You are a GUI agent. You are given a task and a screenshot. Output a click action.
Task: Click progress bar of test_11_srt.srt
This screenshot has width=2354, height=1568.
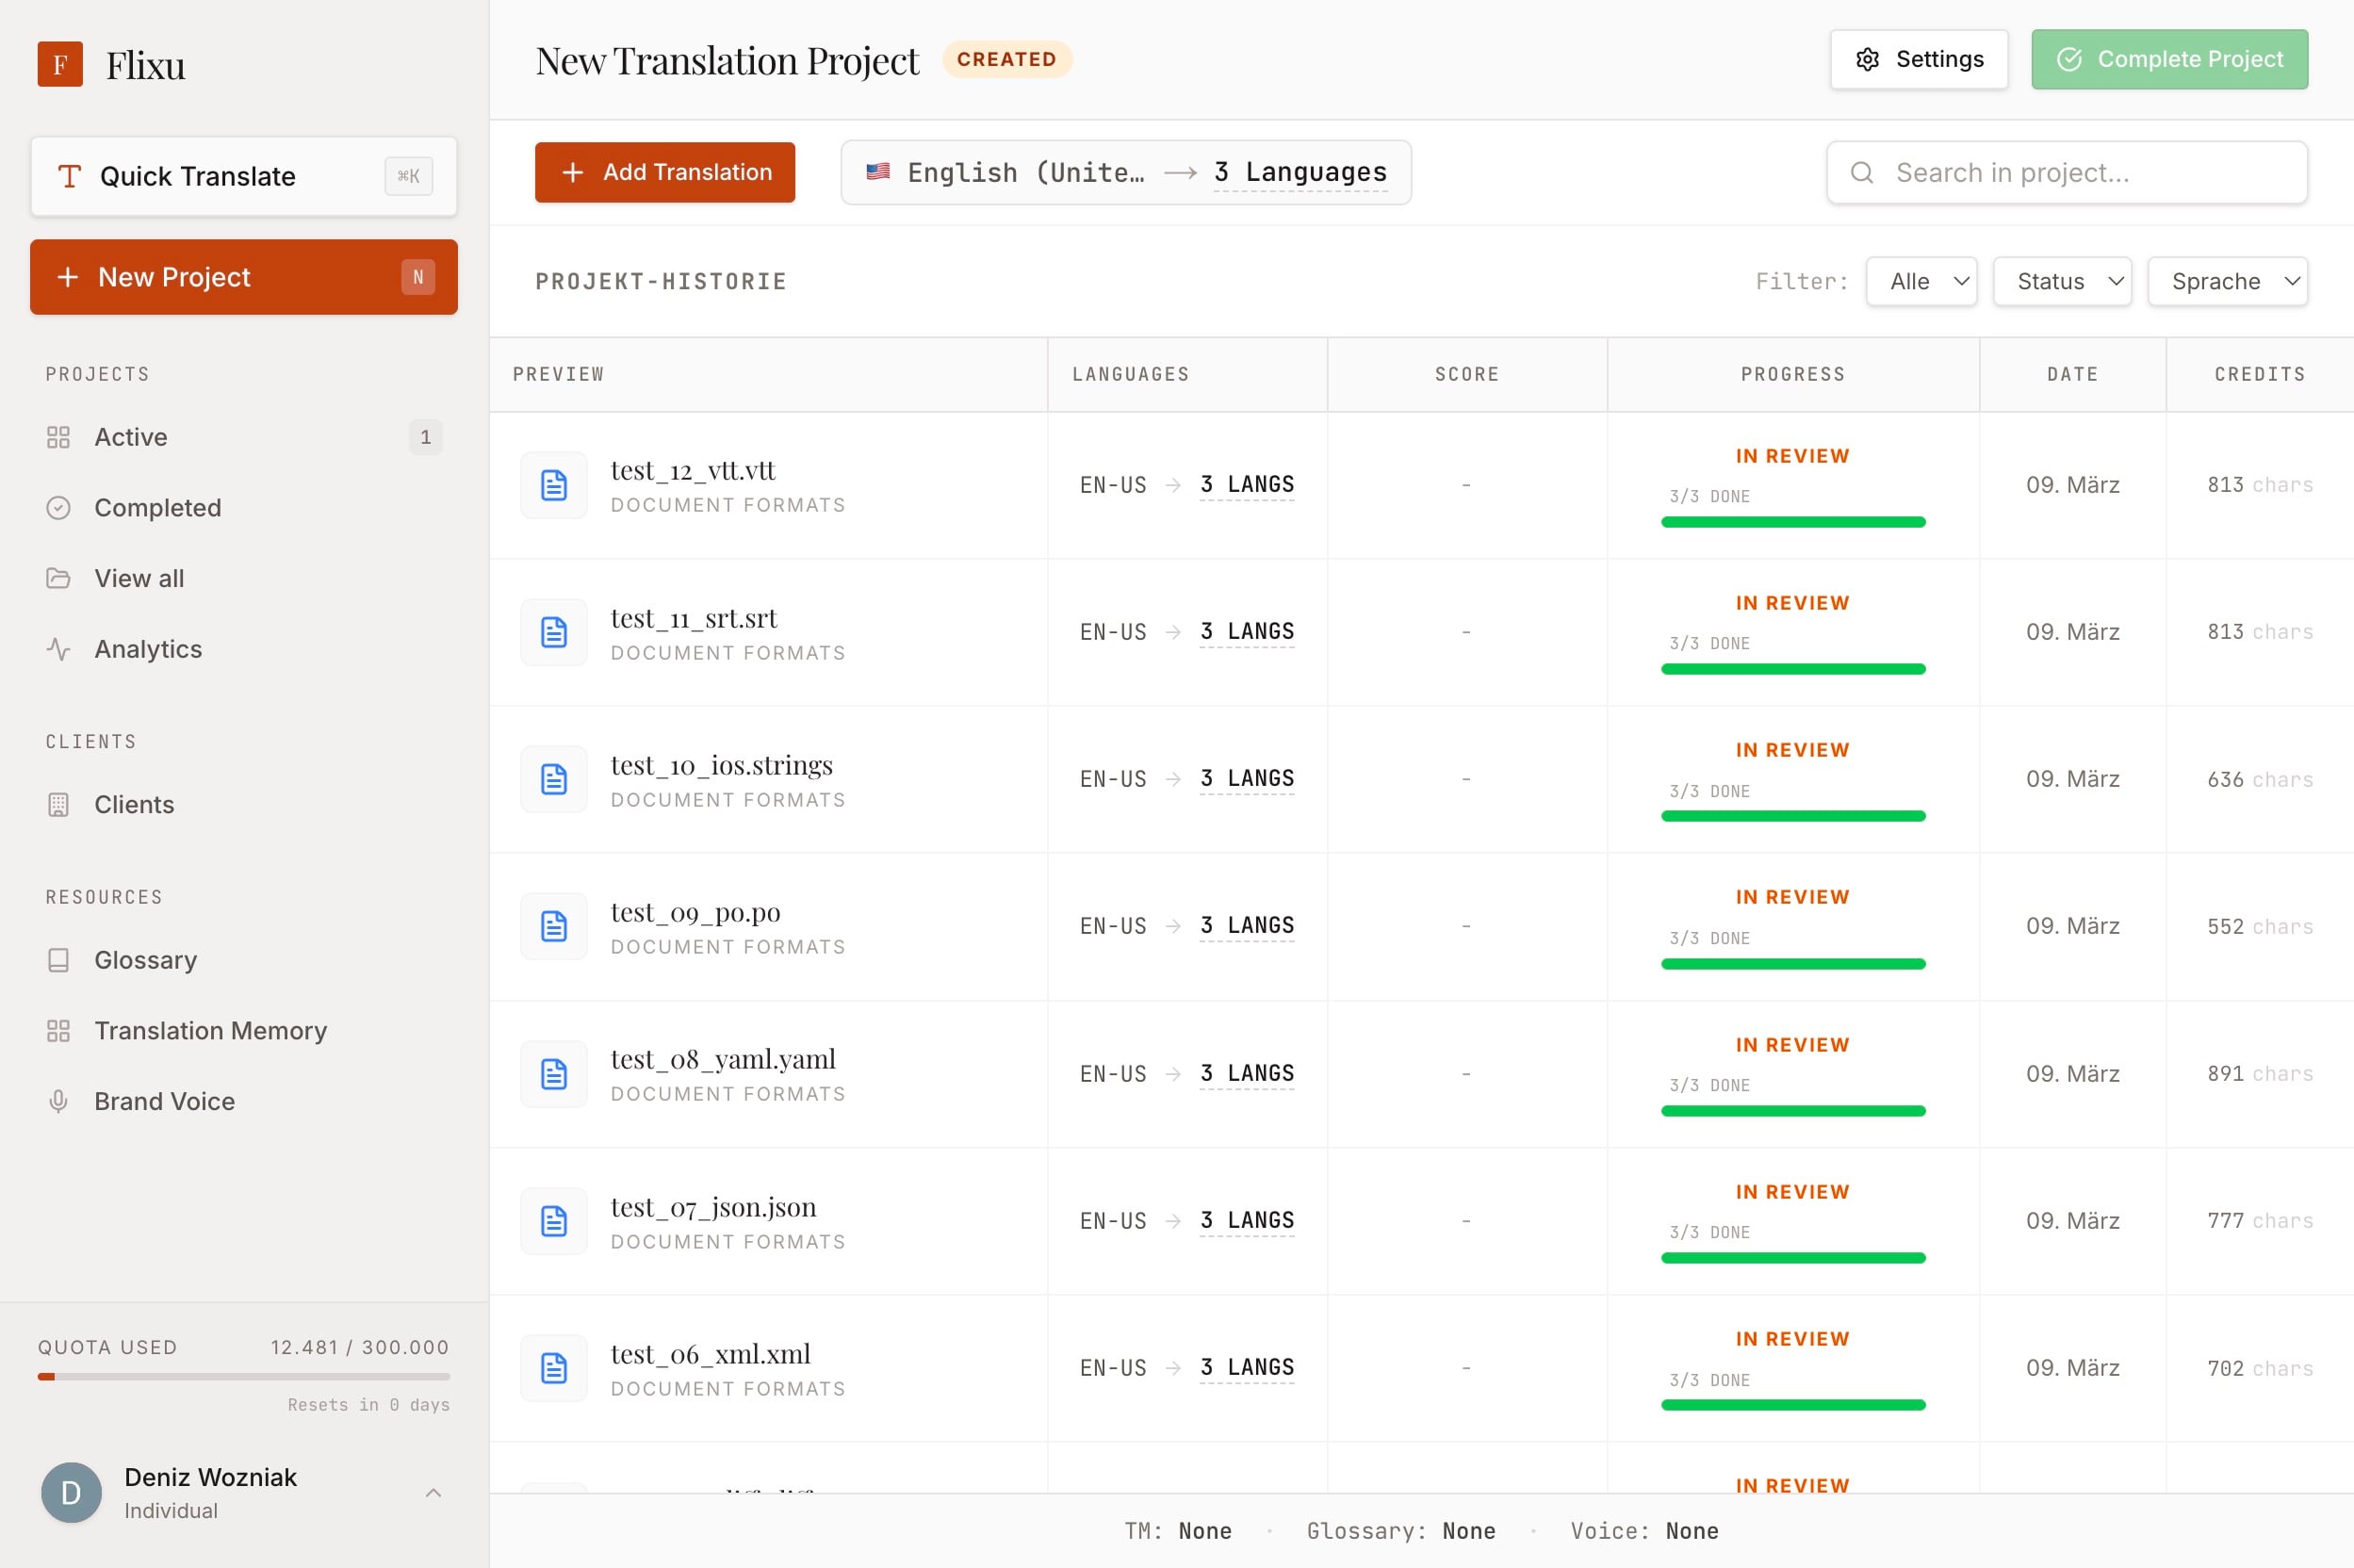pos(1792,669)
